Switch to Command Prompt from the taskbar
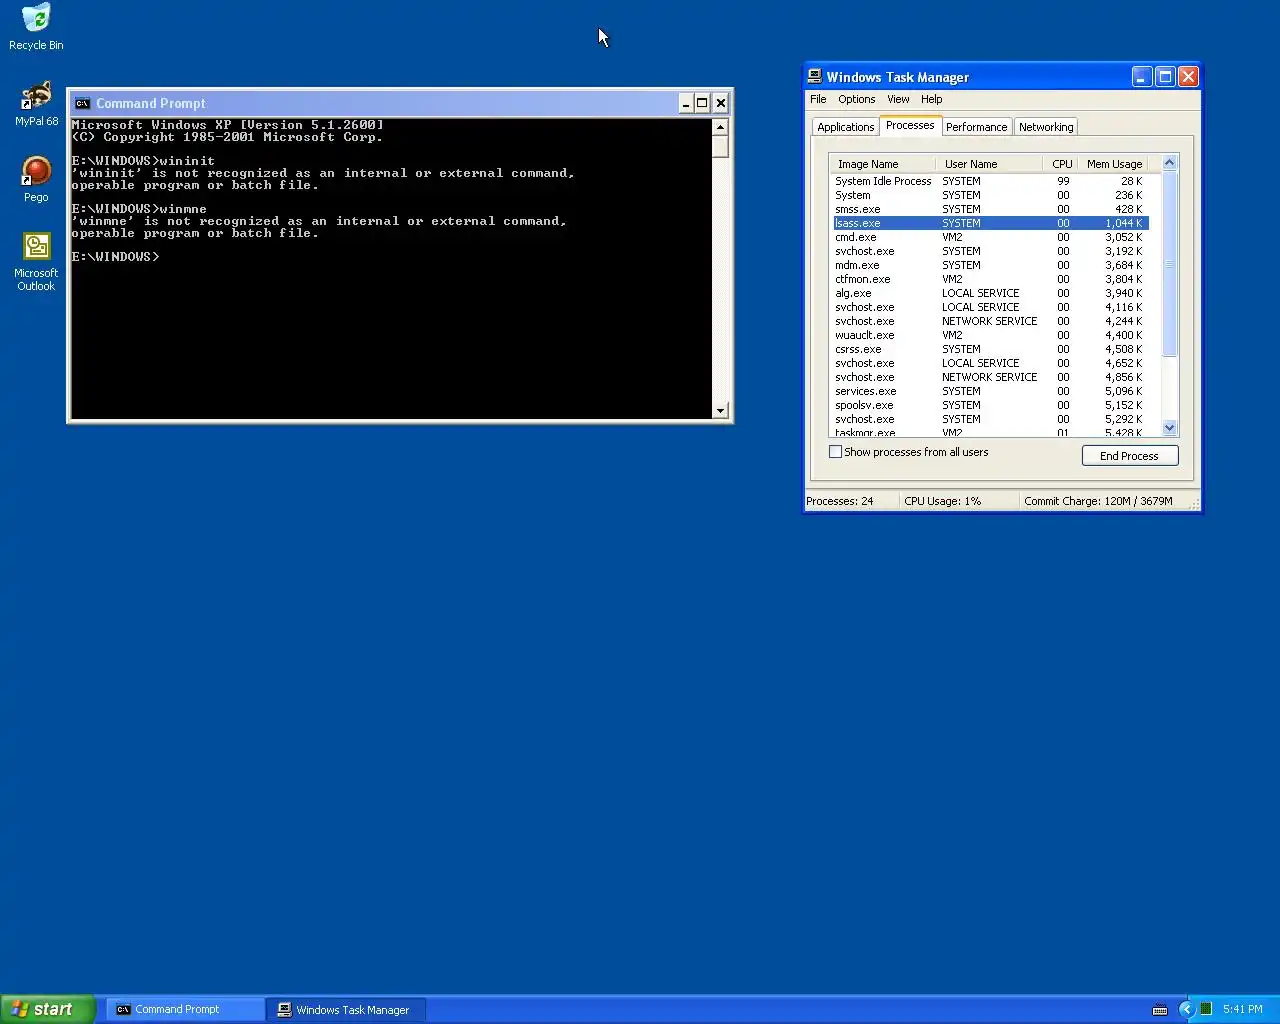Image resolution: width=1280 pixels, height=1024 pixels. point(186,1010)
